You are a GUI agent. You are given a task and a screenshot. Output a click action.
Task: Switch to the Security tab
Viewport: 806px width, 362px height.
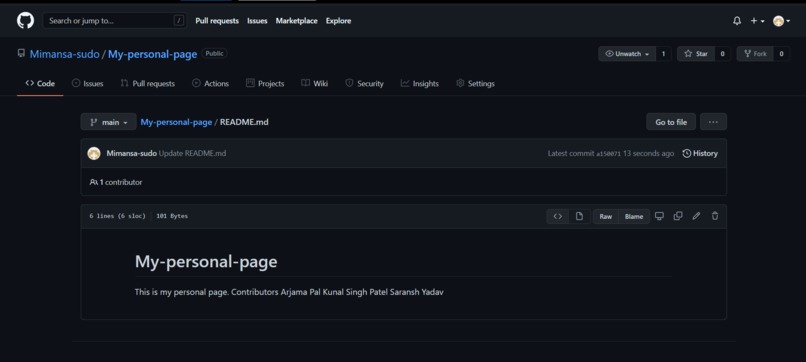364,83
